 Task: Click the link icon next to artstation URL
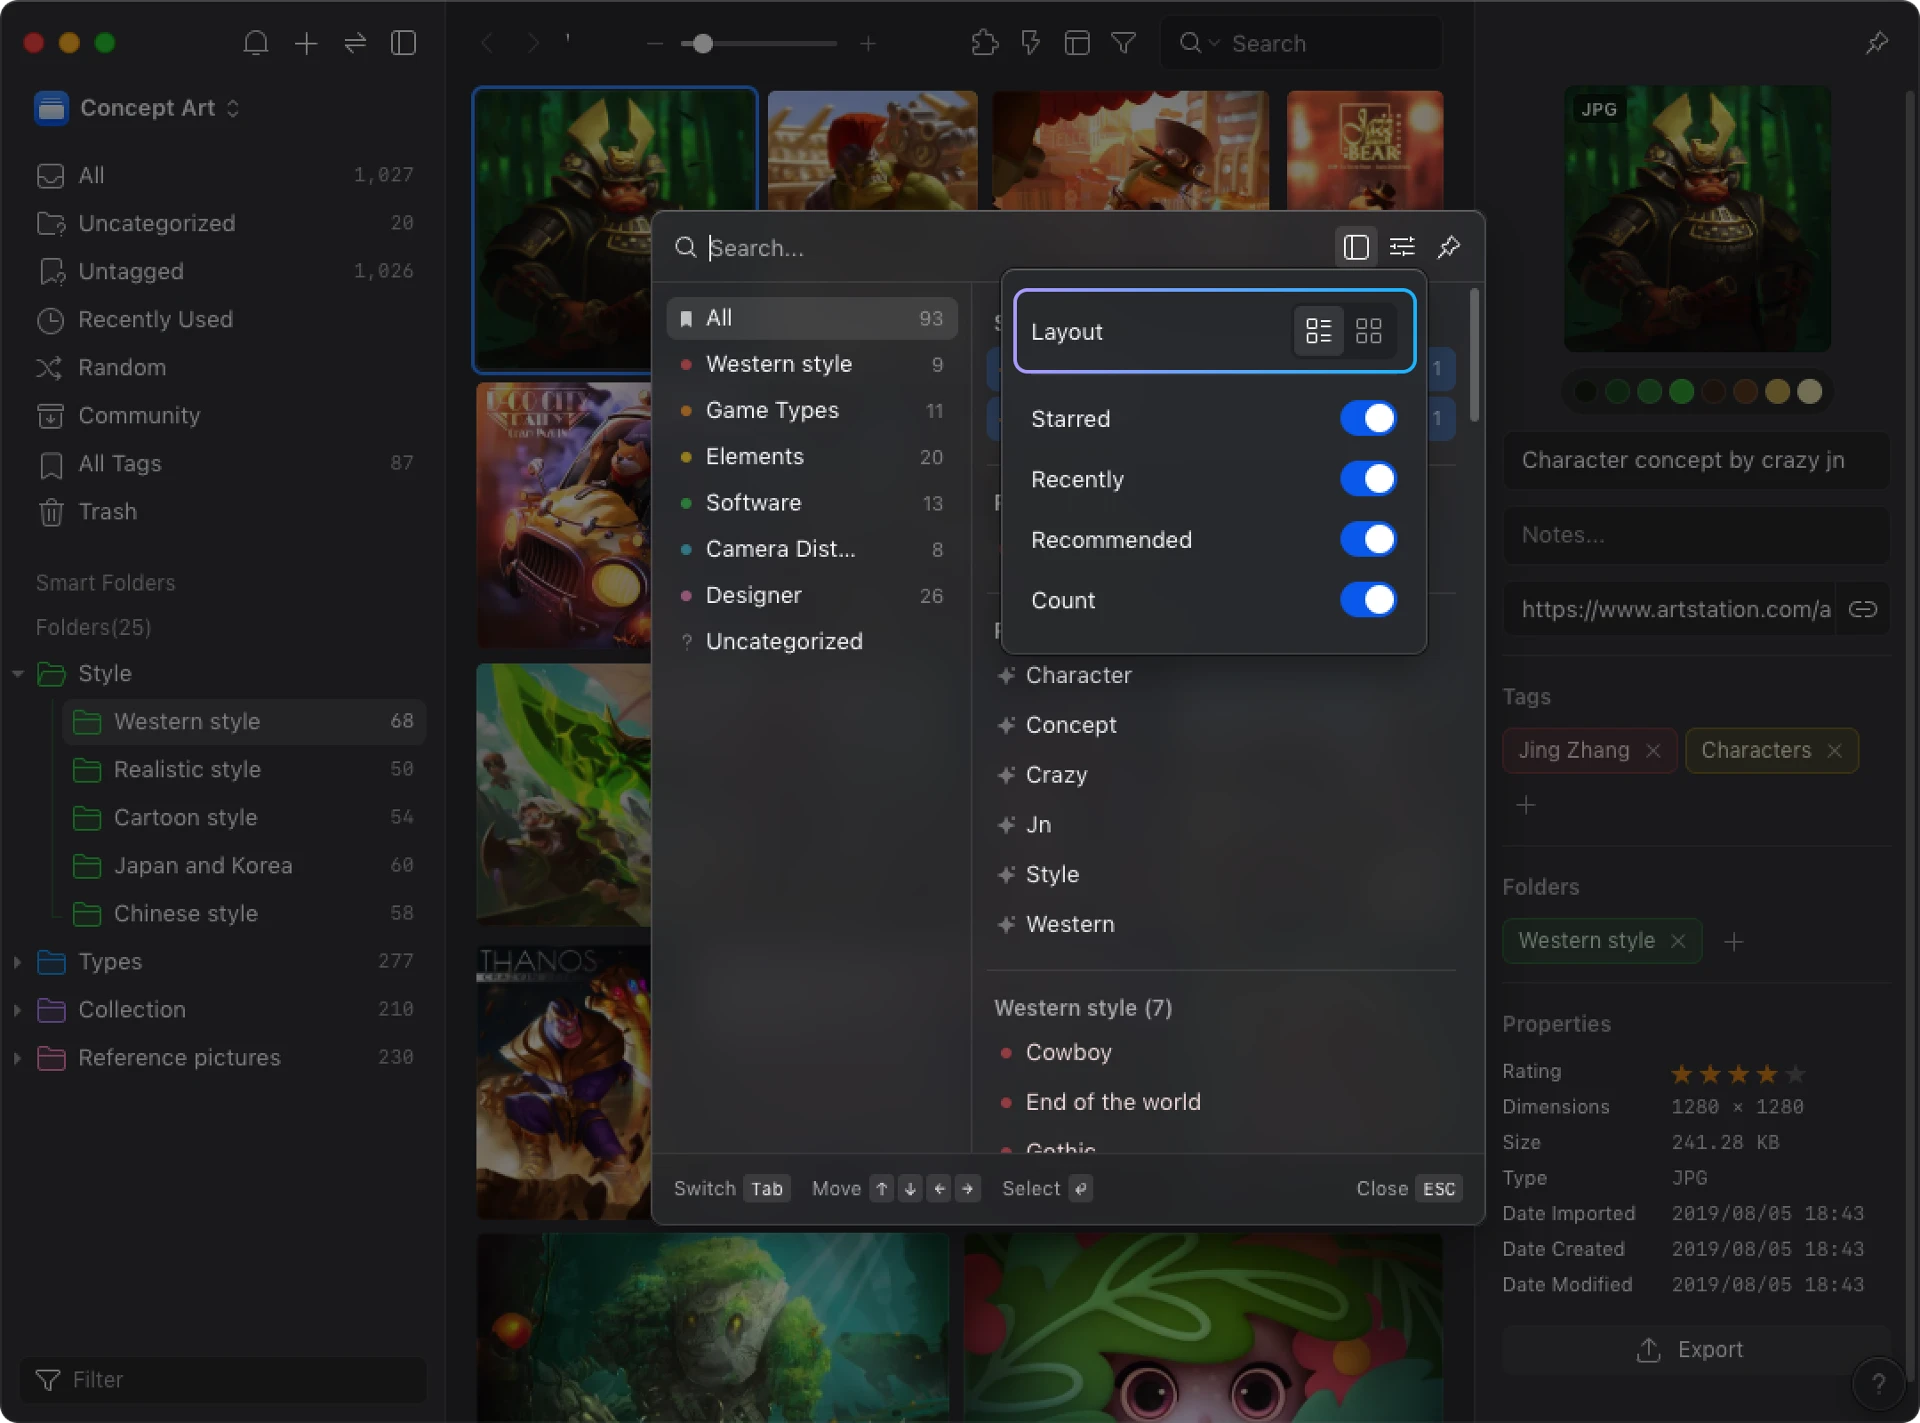point(1862,609)
